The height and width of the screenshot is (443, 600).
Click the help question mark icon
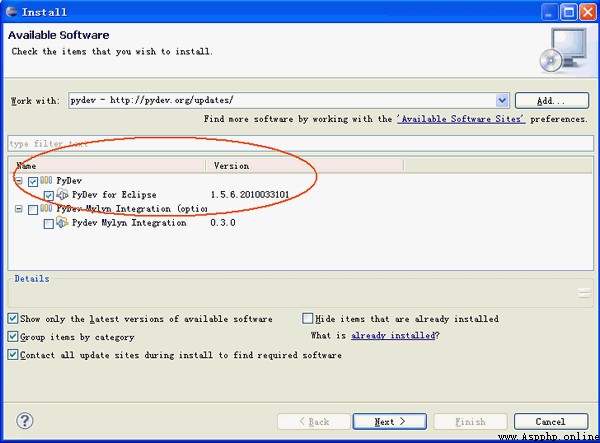25,421
